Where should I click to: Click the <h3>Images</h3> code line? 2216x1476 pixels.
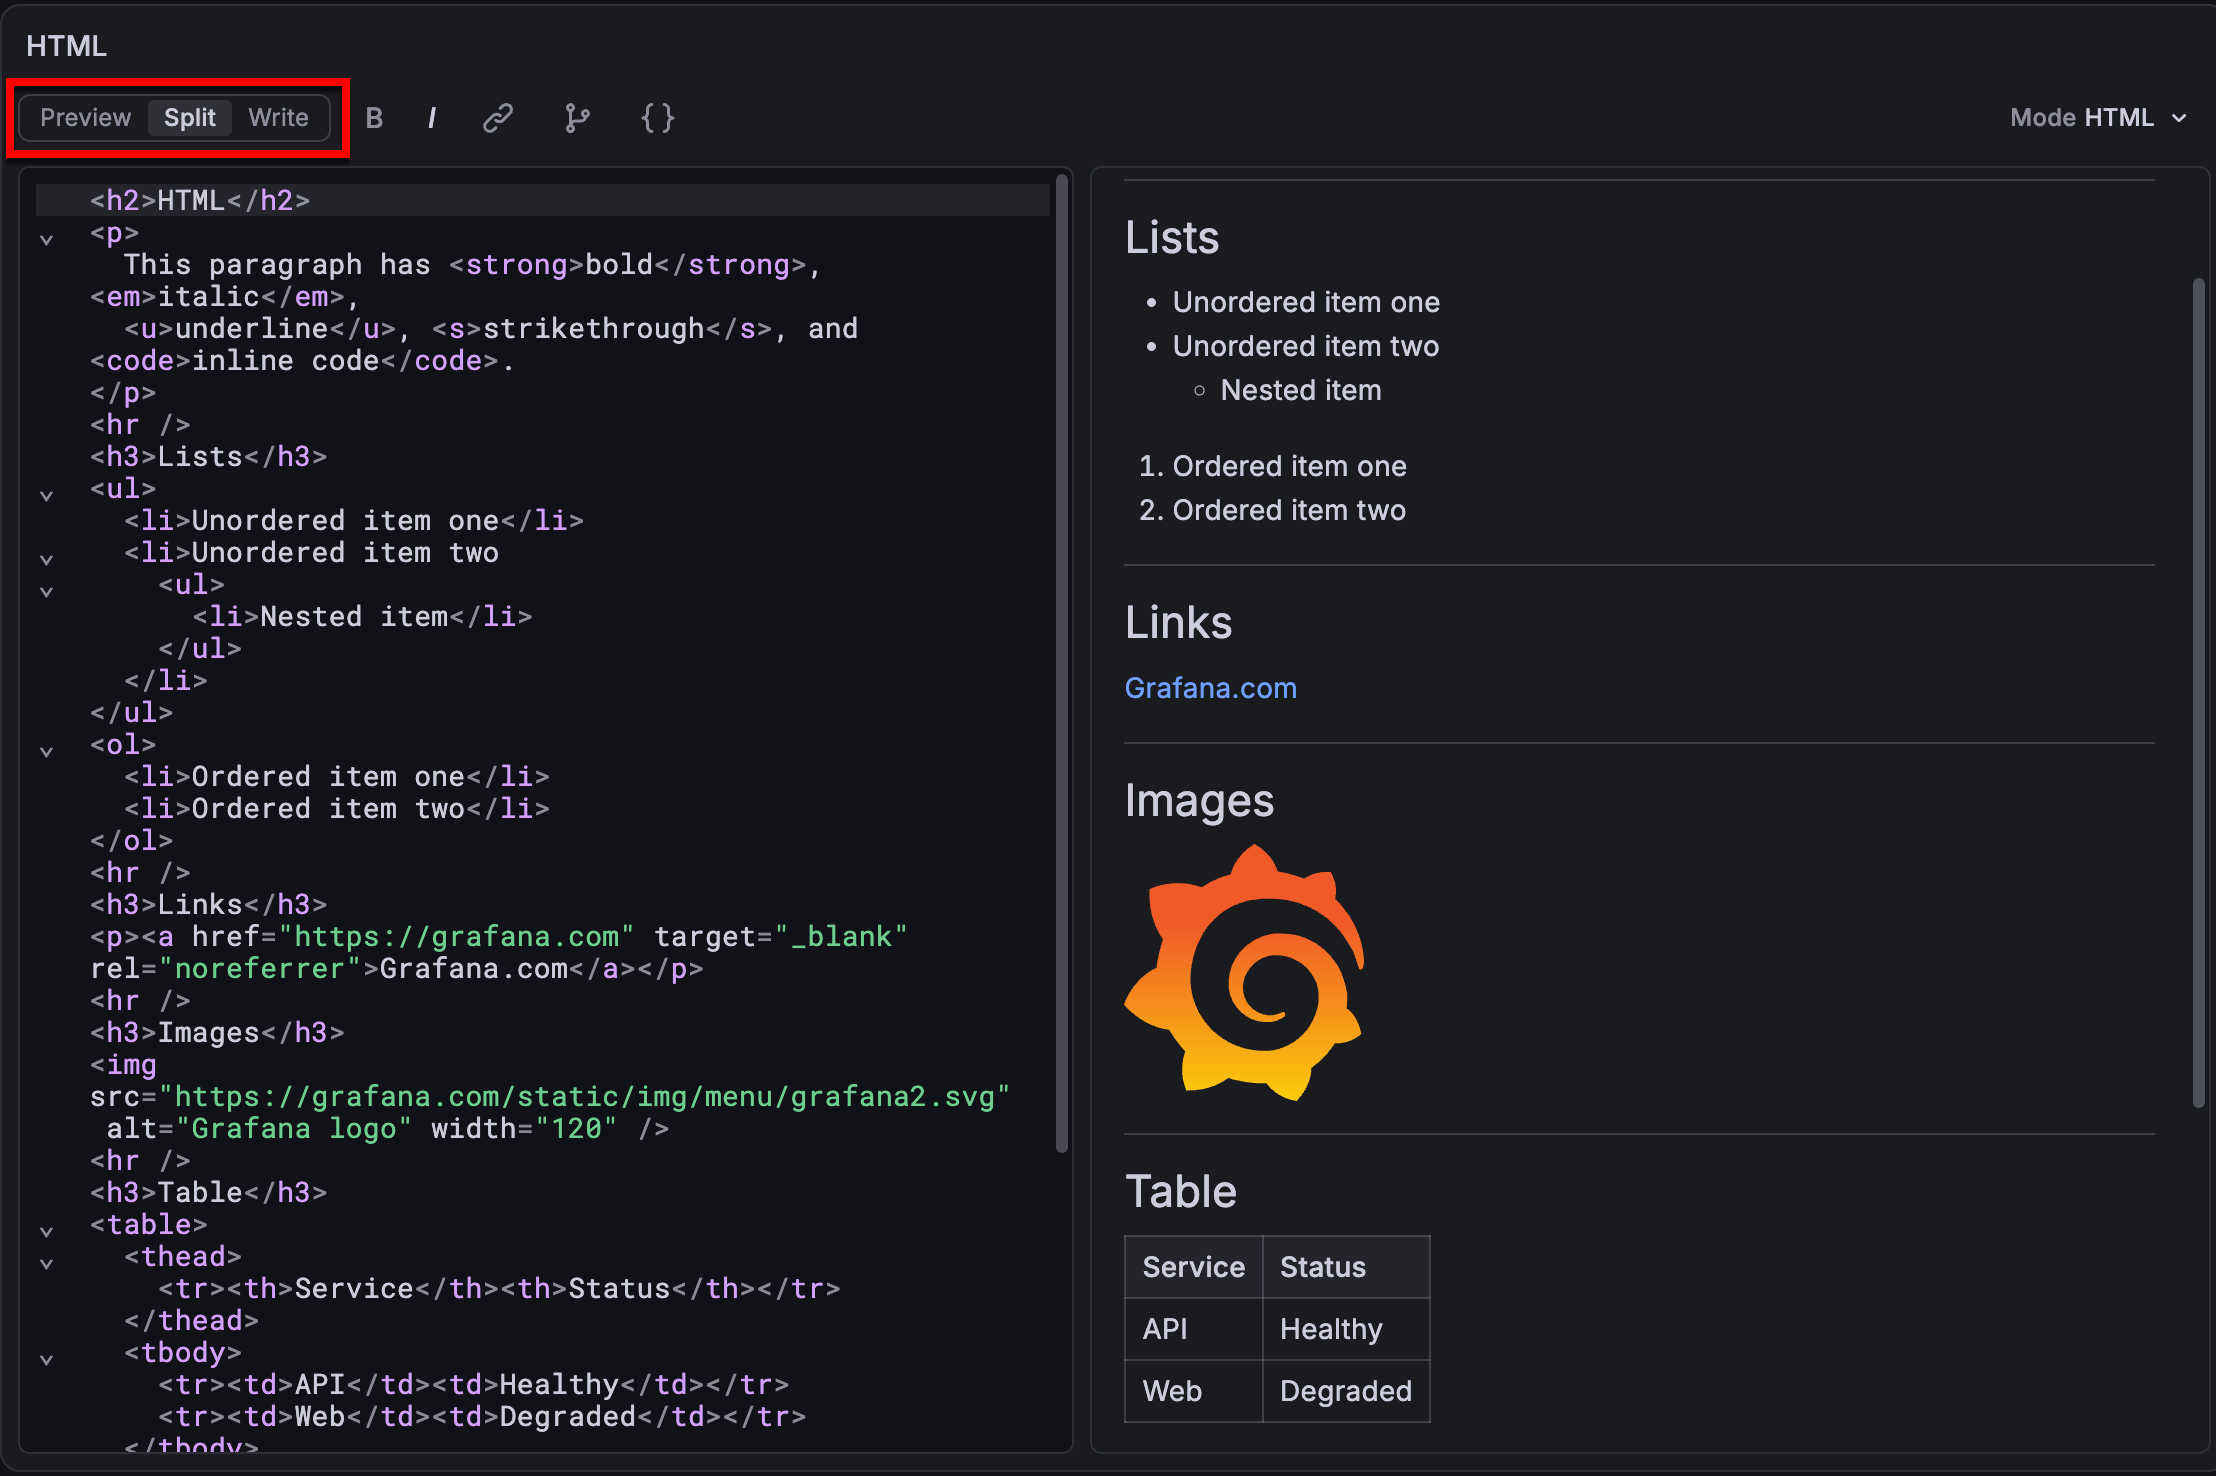(217, 1032)
